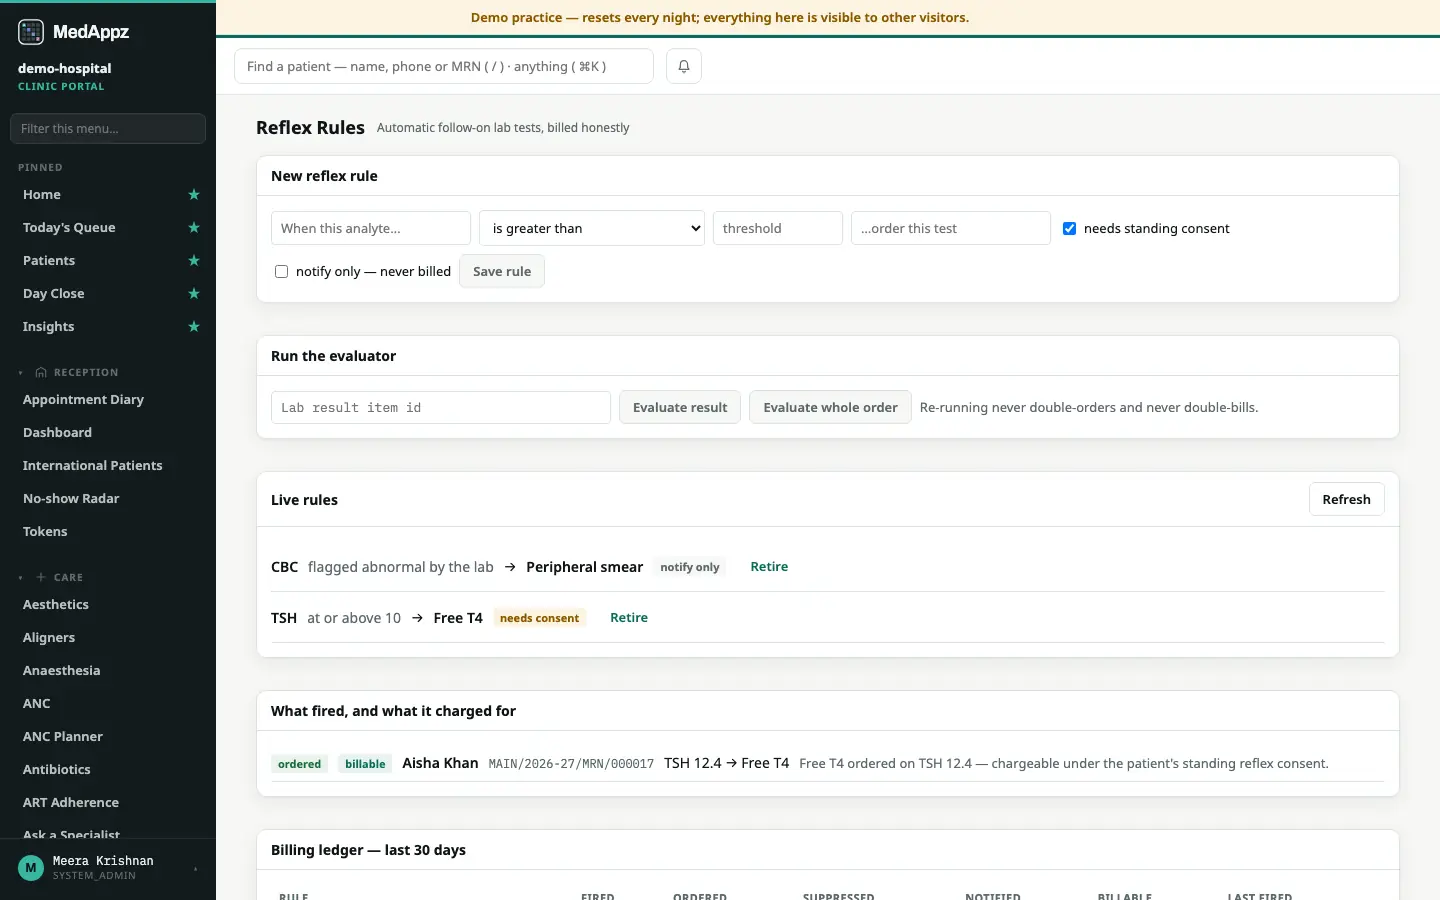Click the 'needs consent' badge on TSH rule
Viewport: 1440px width, 900px height.
click(x=539, y=618)
